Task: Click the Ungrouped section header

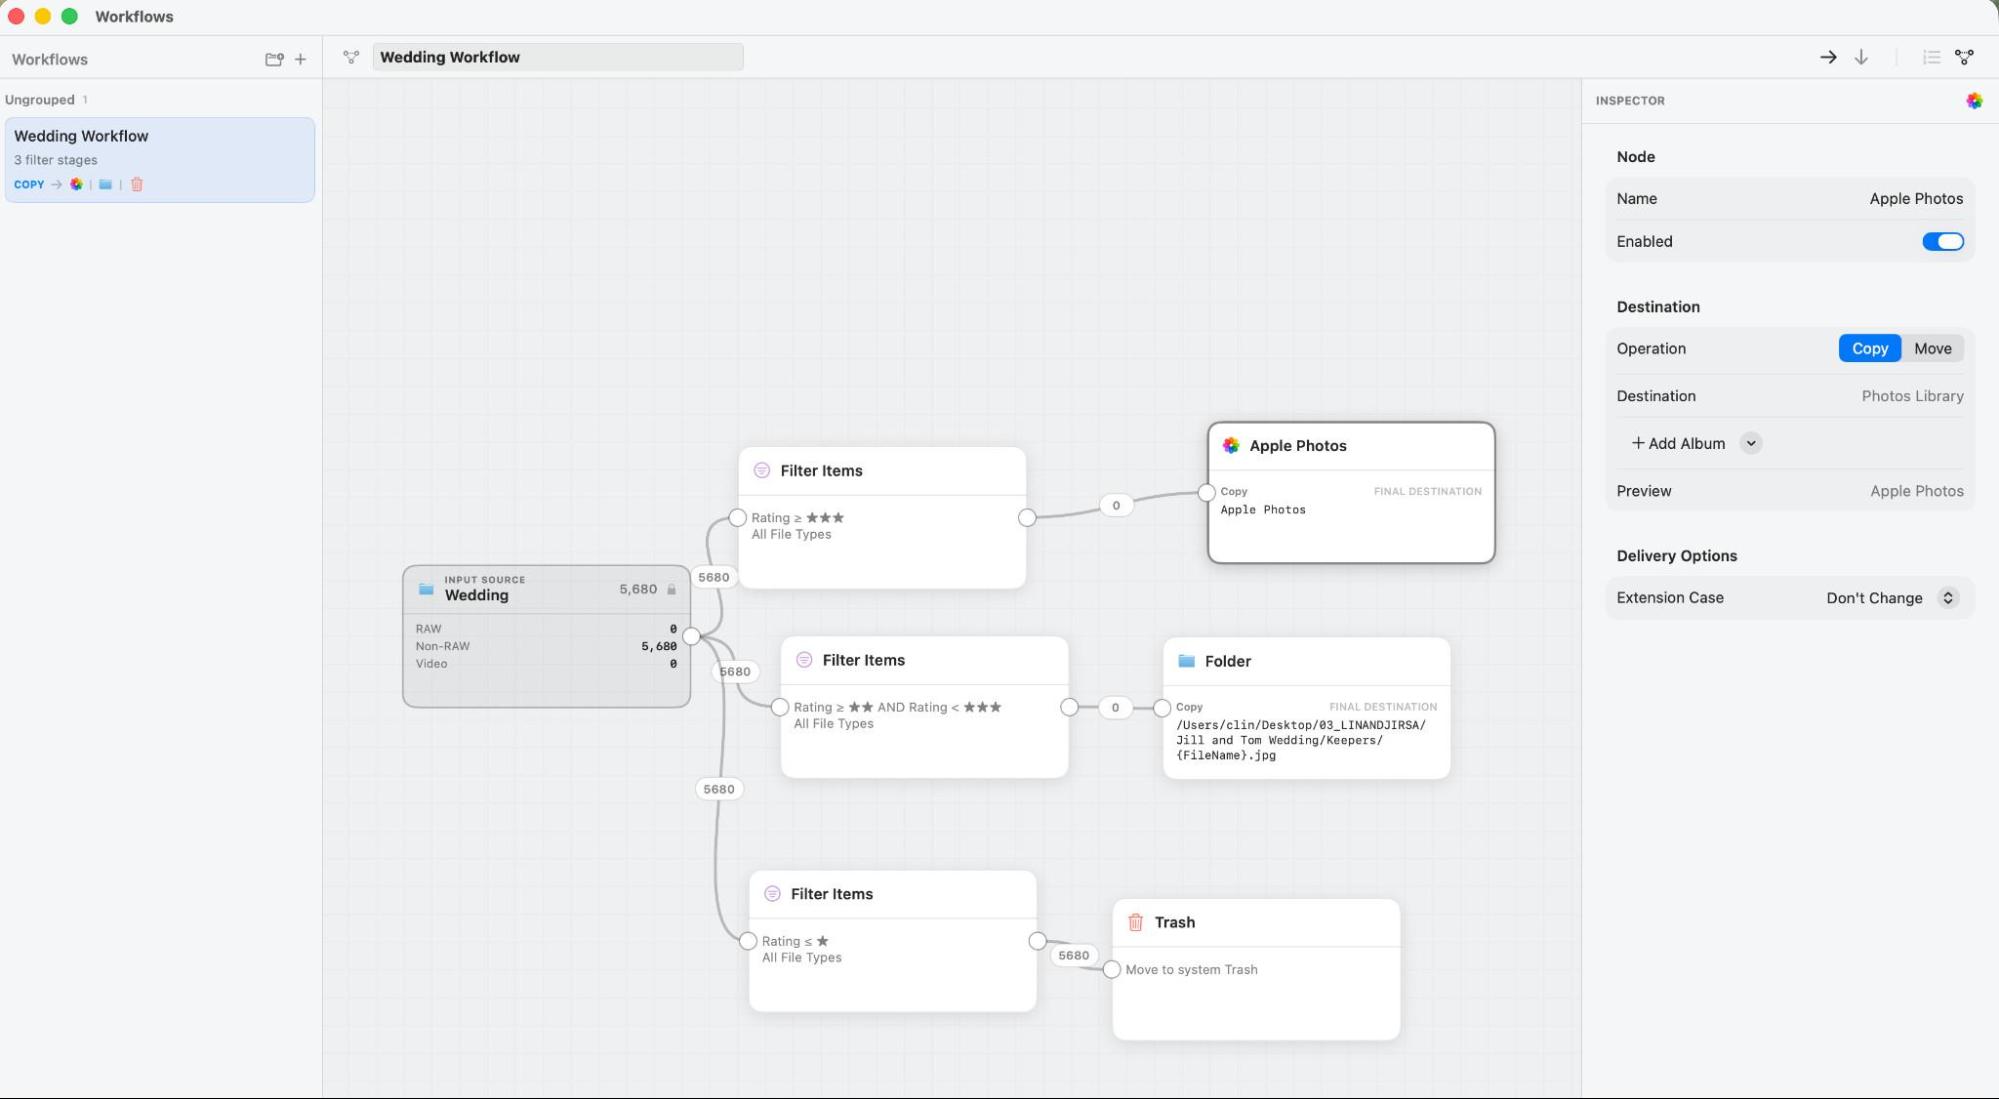Action: pyautogui.click(x=40, y=100)
